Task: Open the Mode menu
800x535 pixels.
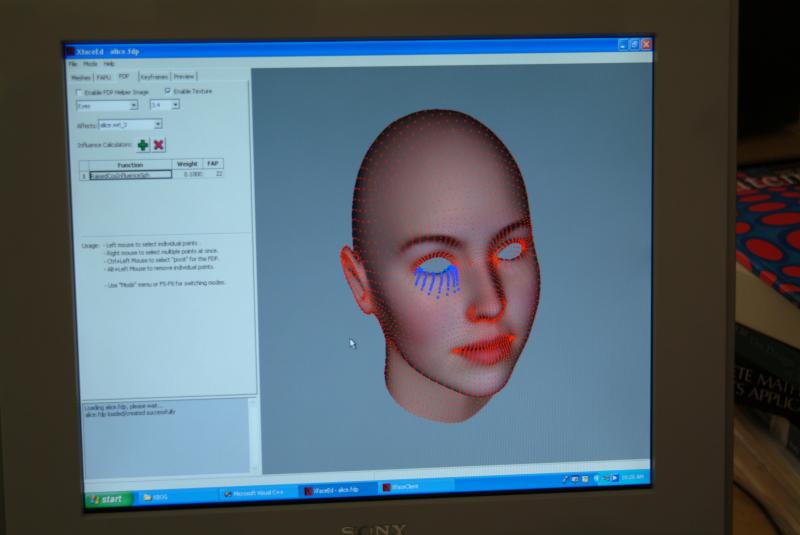Action: pyautogui.click(x=89, y=63)
